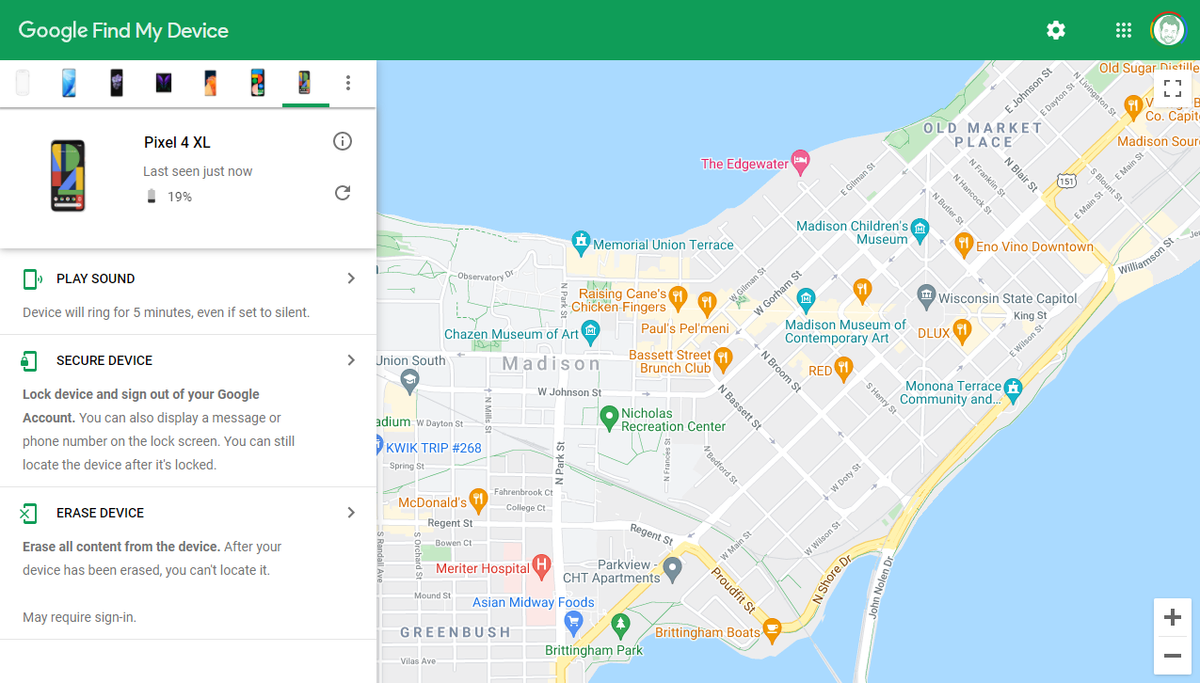This screenshot has width=1200, height=683.
Task: Click the Secure Device lock icon
Action: (x=30, y=360)
